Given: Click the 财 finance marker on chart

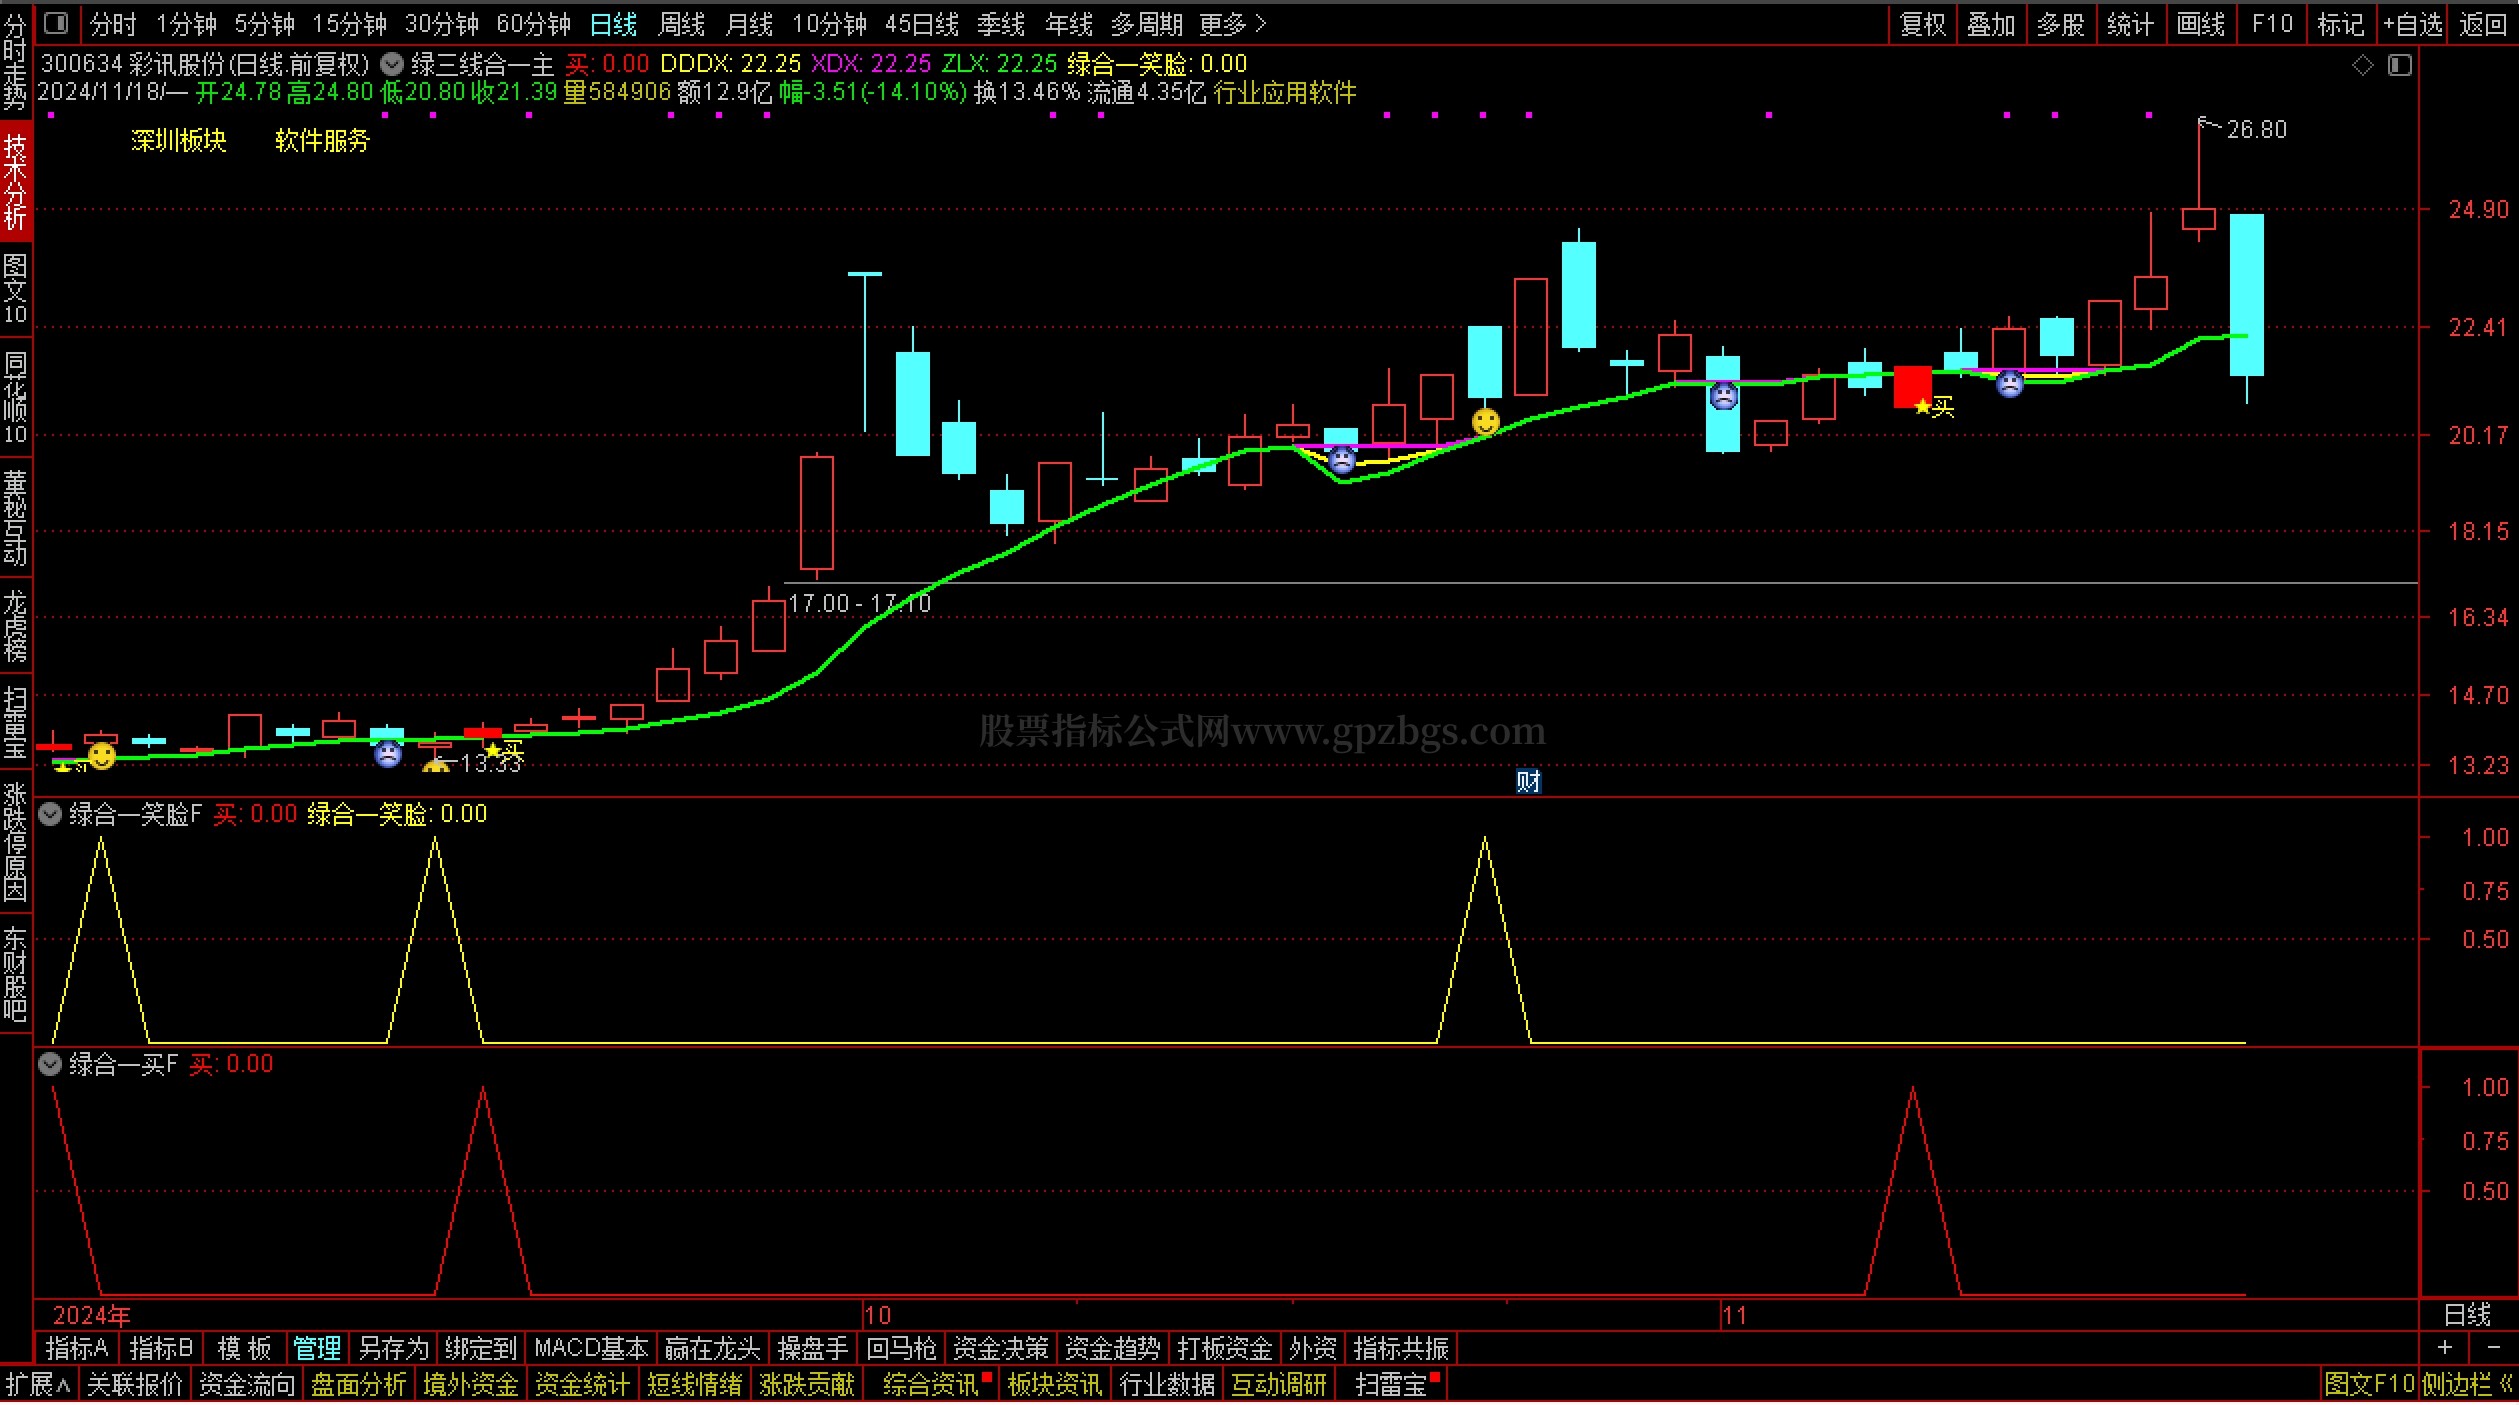Looking at the screenshot, I should (x=1528, y=781).
